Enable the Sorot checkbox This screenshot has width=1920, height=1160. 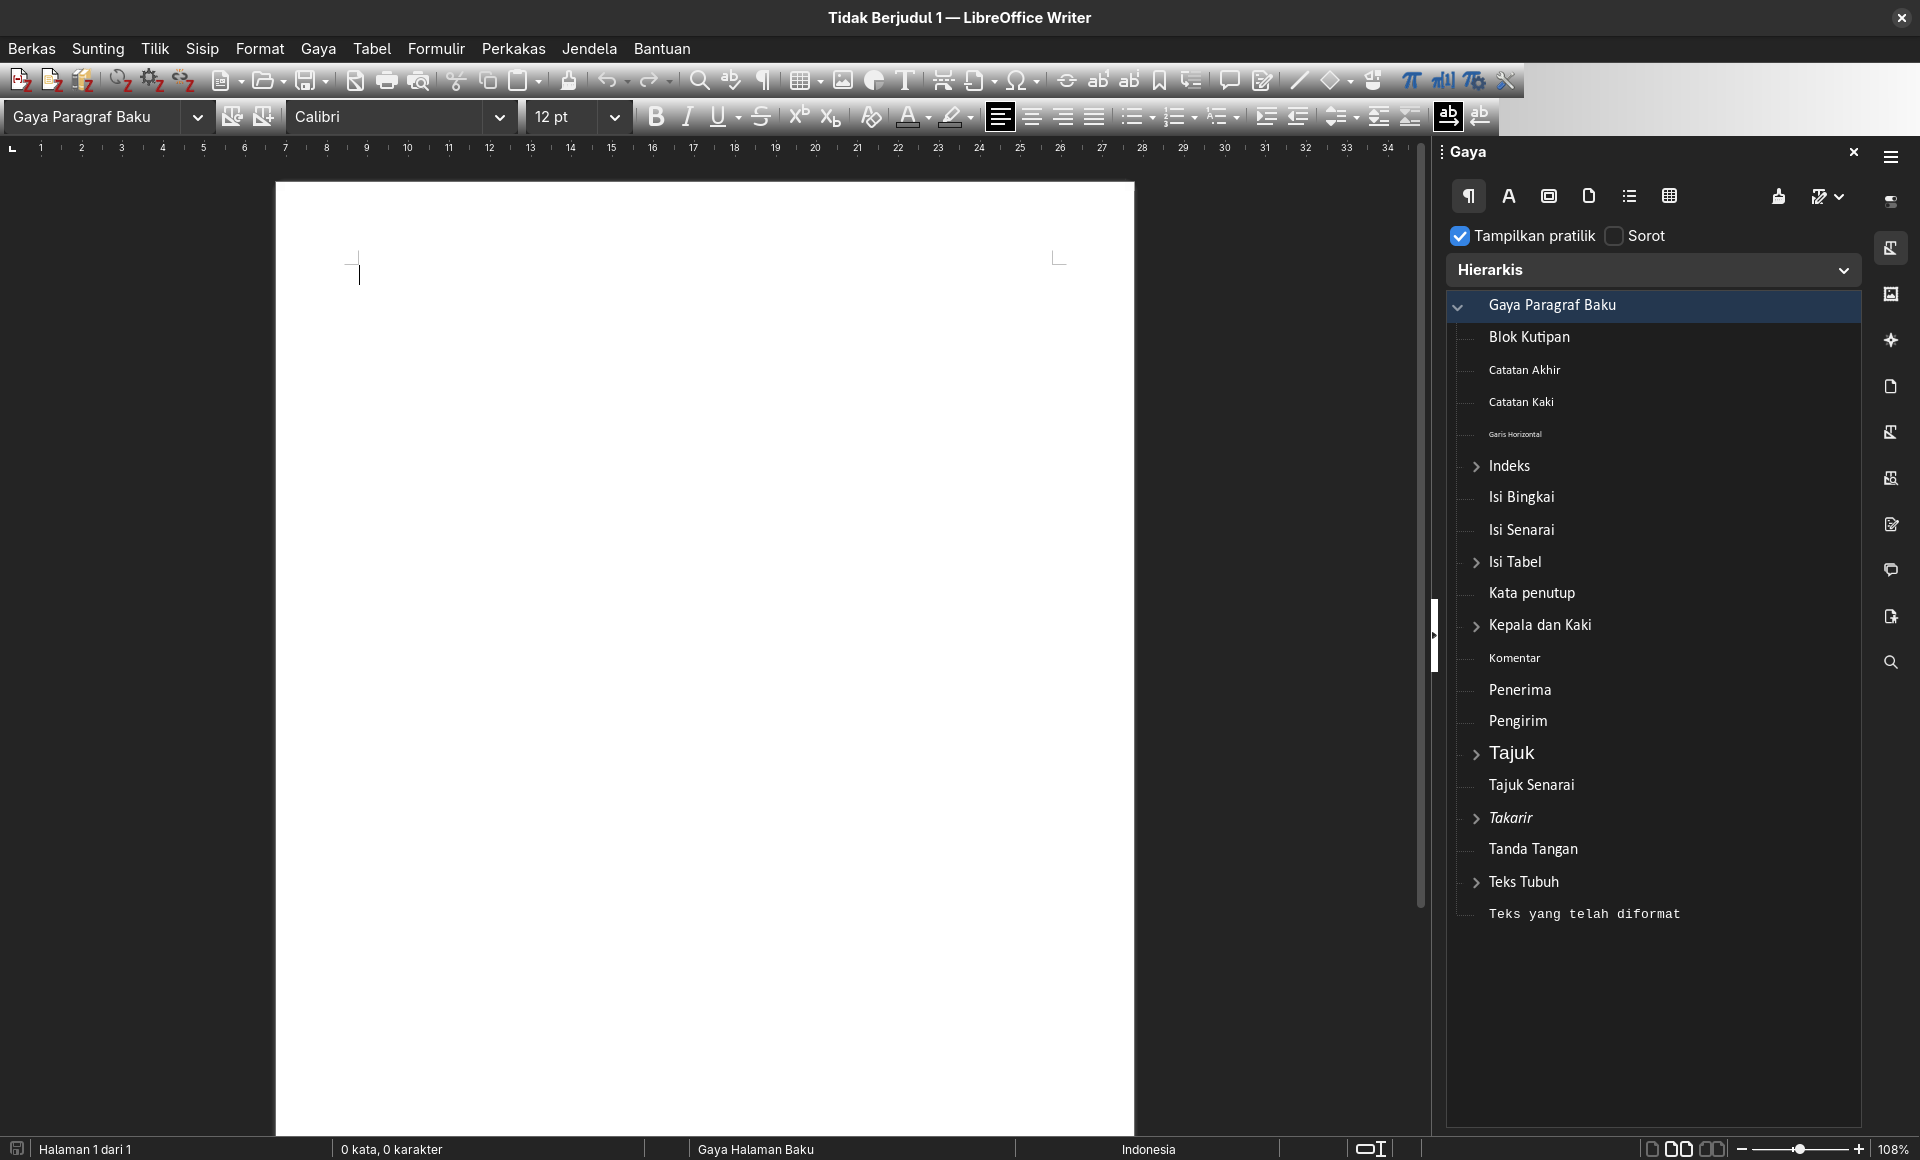pos(1613,236)
